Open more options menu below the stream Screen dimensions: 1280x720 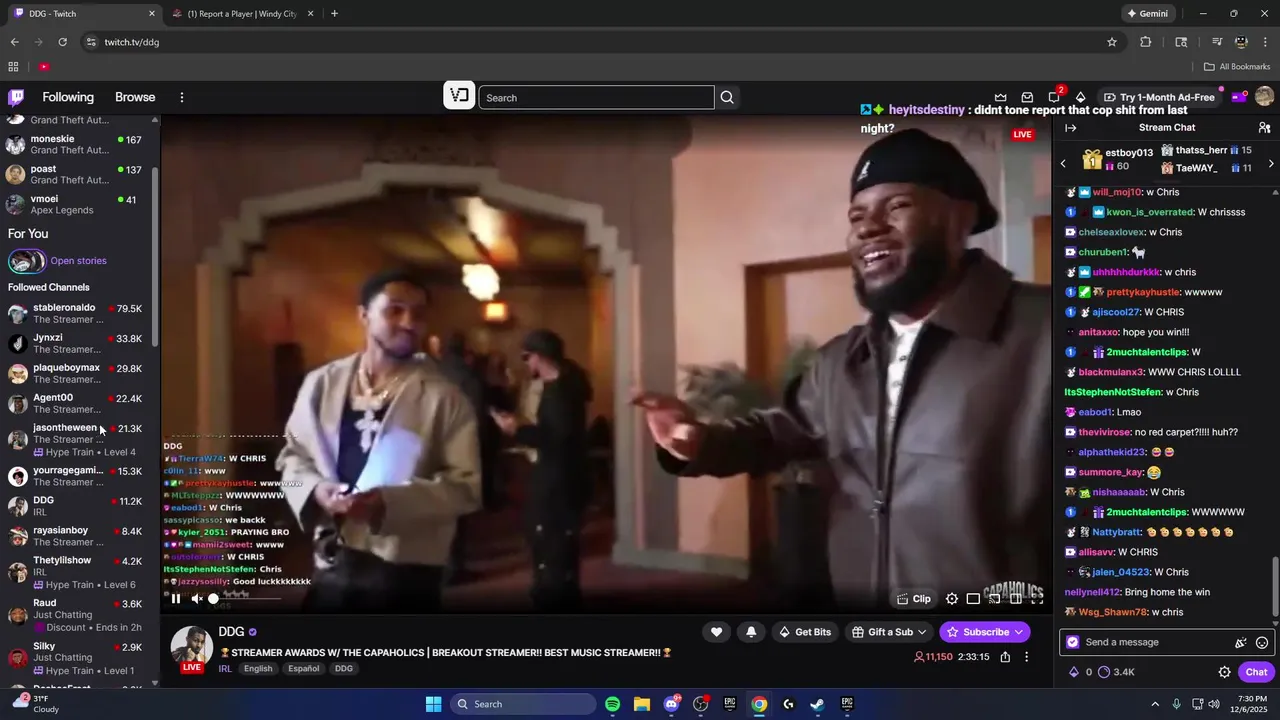coord(1026,657)
